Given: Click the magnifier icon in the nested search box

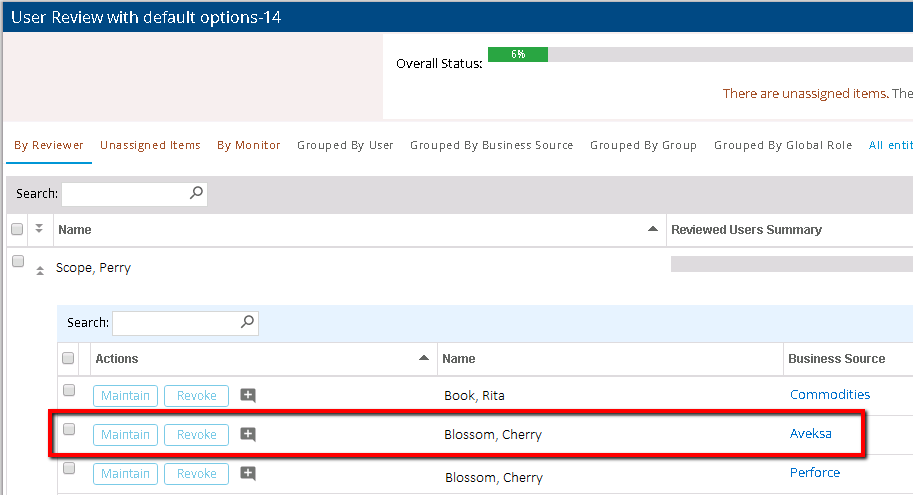Looking at the screenshot, I should point(247,323).
